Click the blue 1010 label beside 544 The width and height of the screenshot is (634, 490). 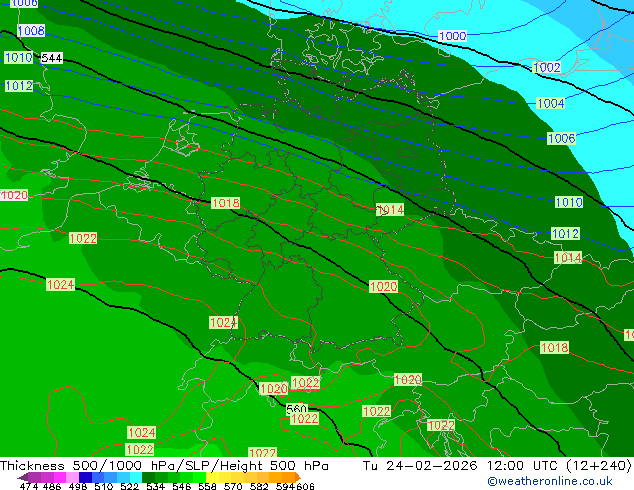(19, 57)
